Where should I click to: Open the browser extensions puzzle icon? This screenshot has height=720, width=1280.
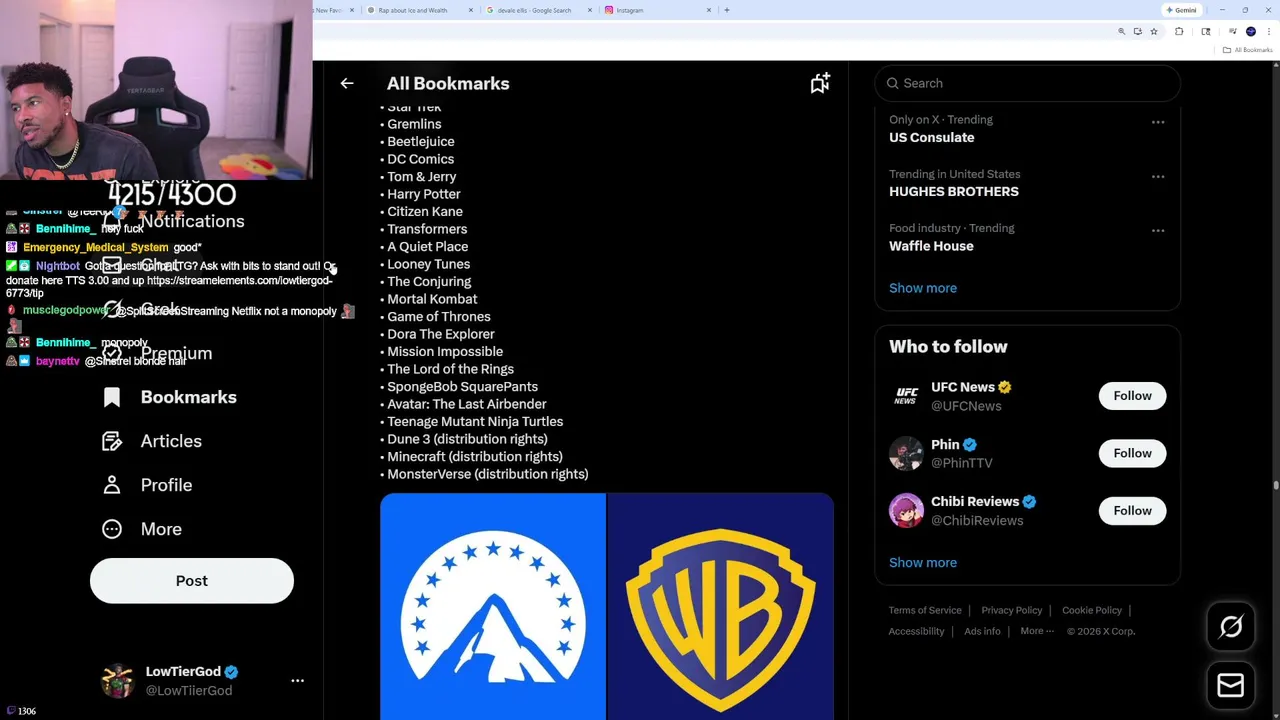(1179, 32)
